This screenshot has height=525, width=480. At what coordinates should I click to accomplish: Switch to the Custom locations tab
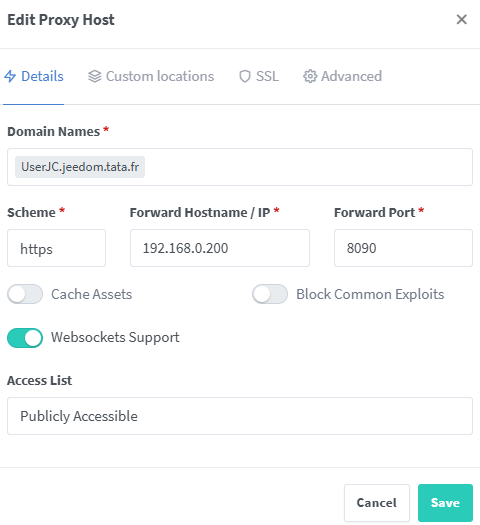tap(151, 76)
